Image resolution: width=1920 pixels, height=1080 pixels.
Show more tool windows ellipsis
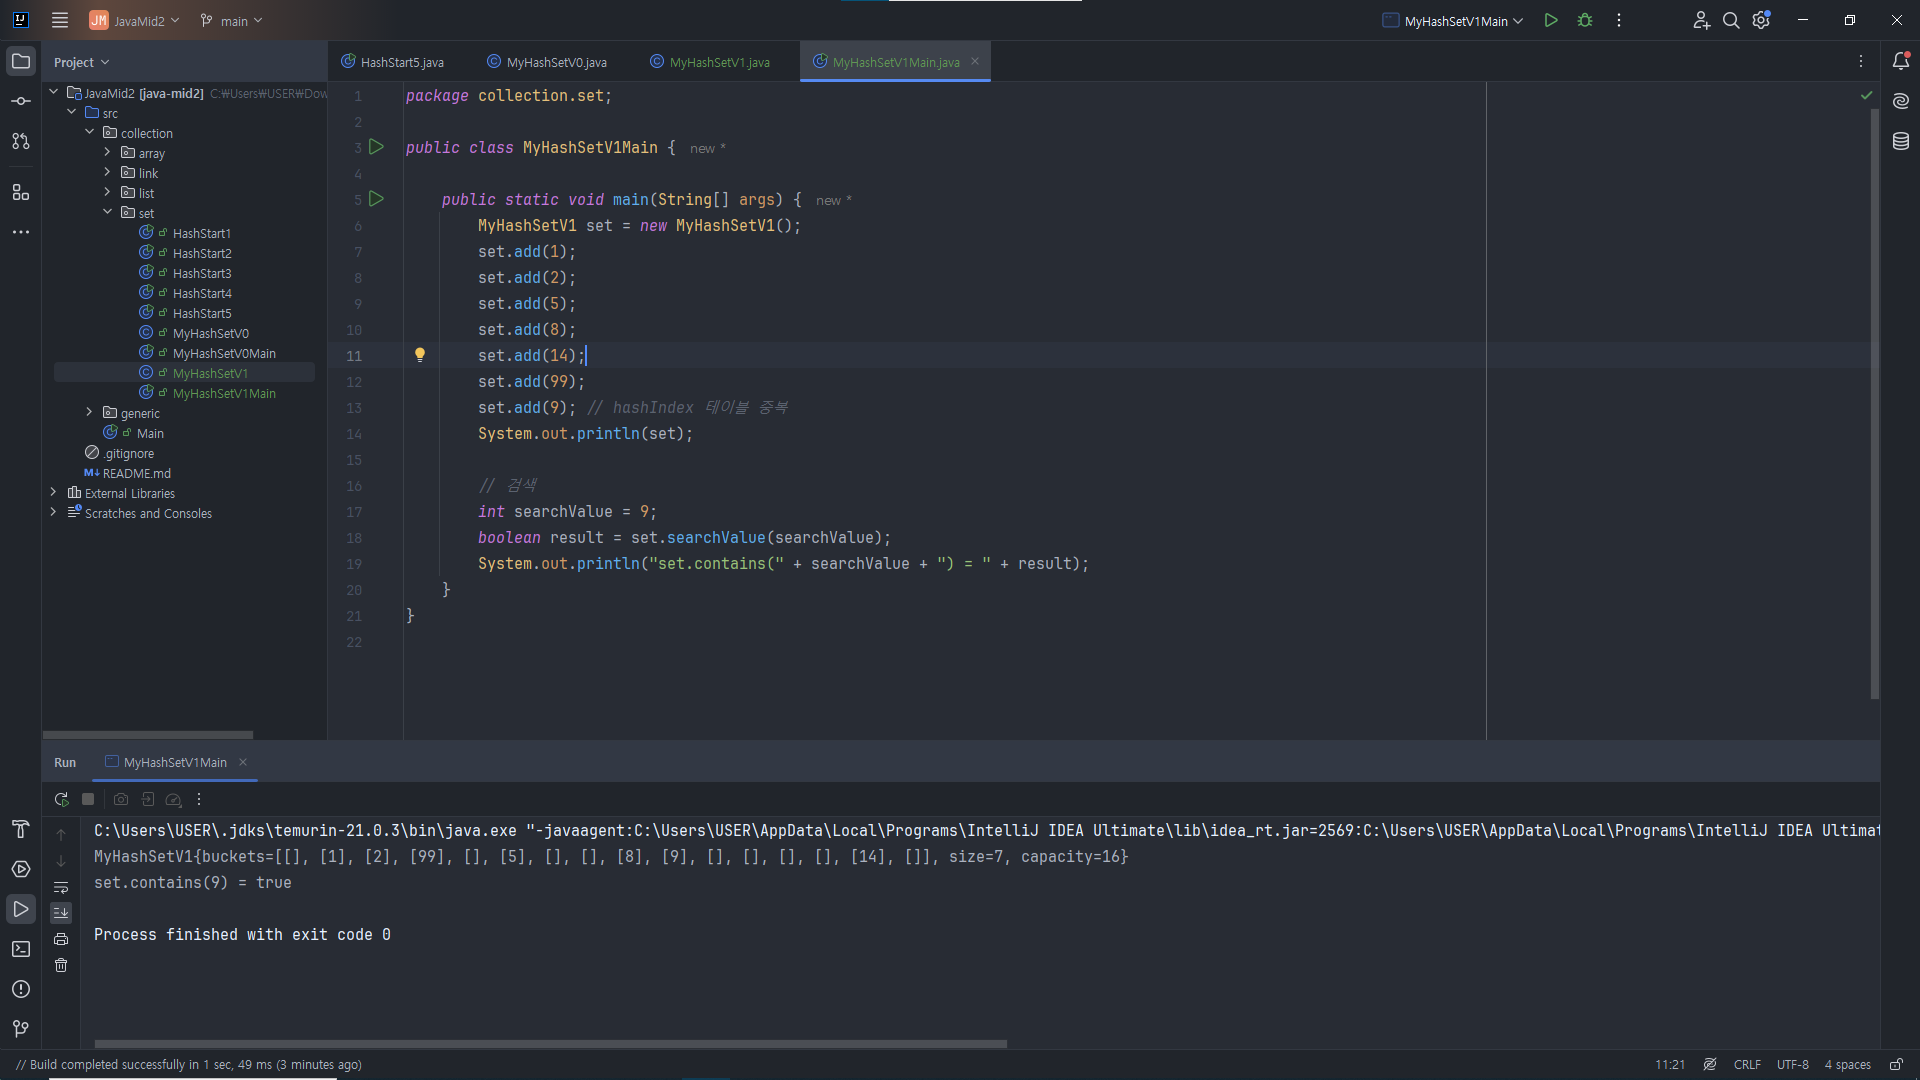[x=21, y=232]
